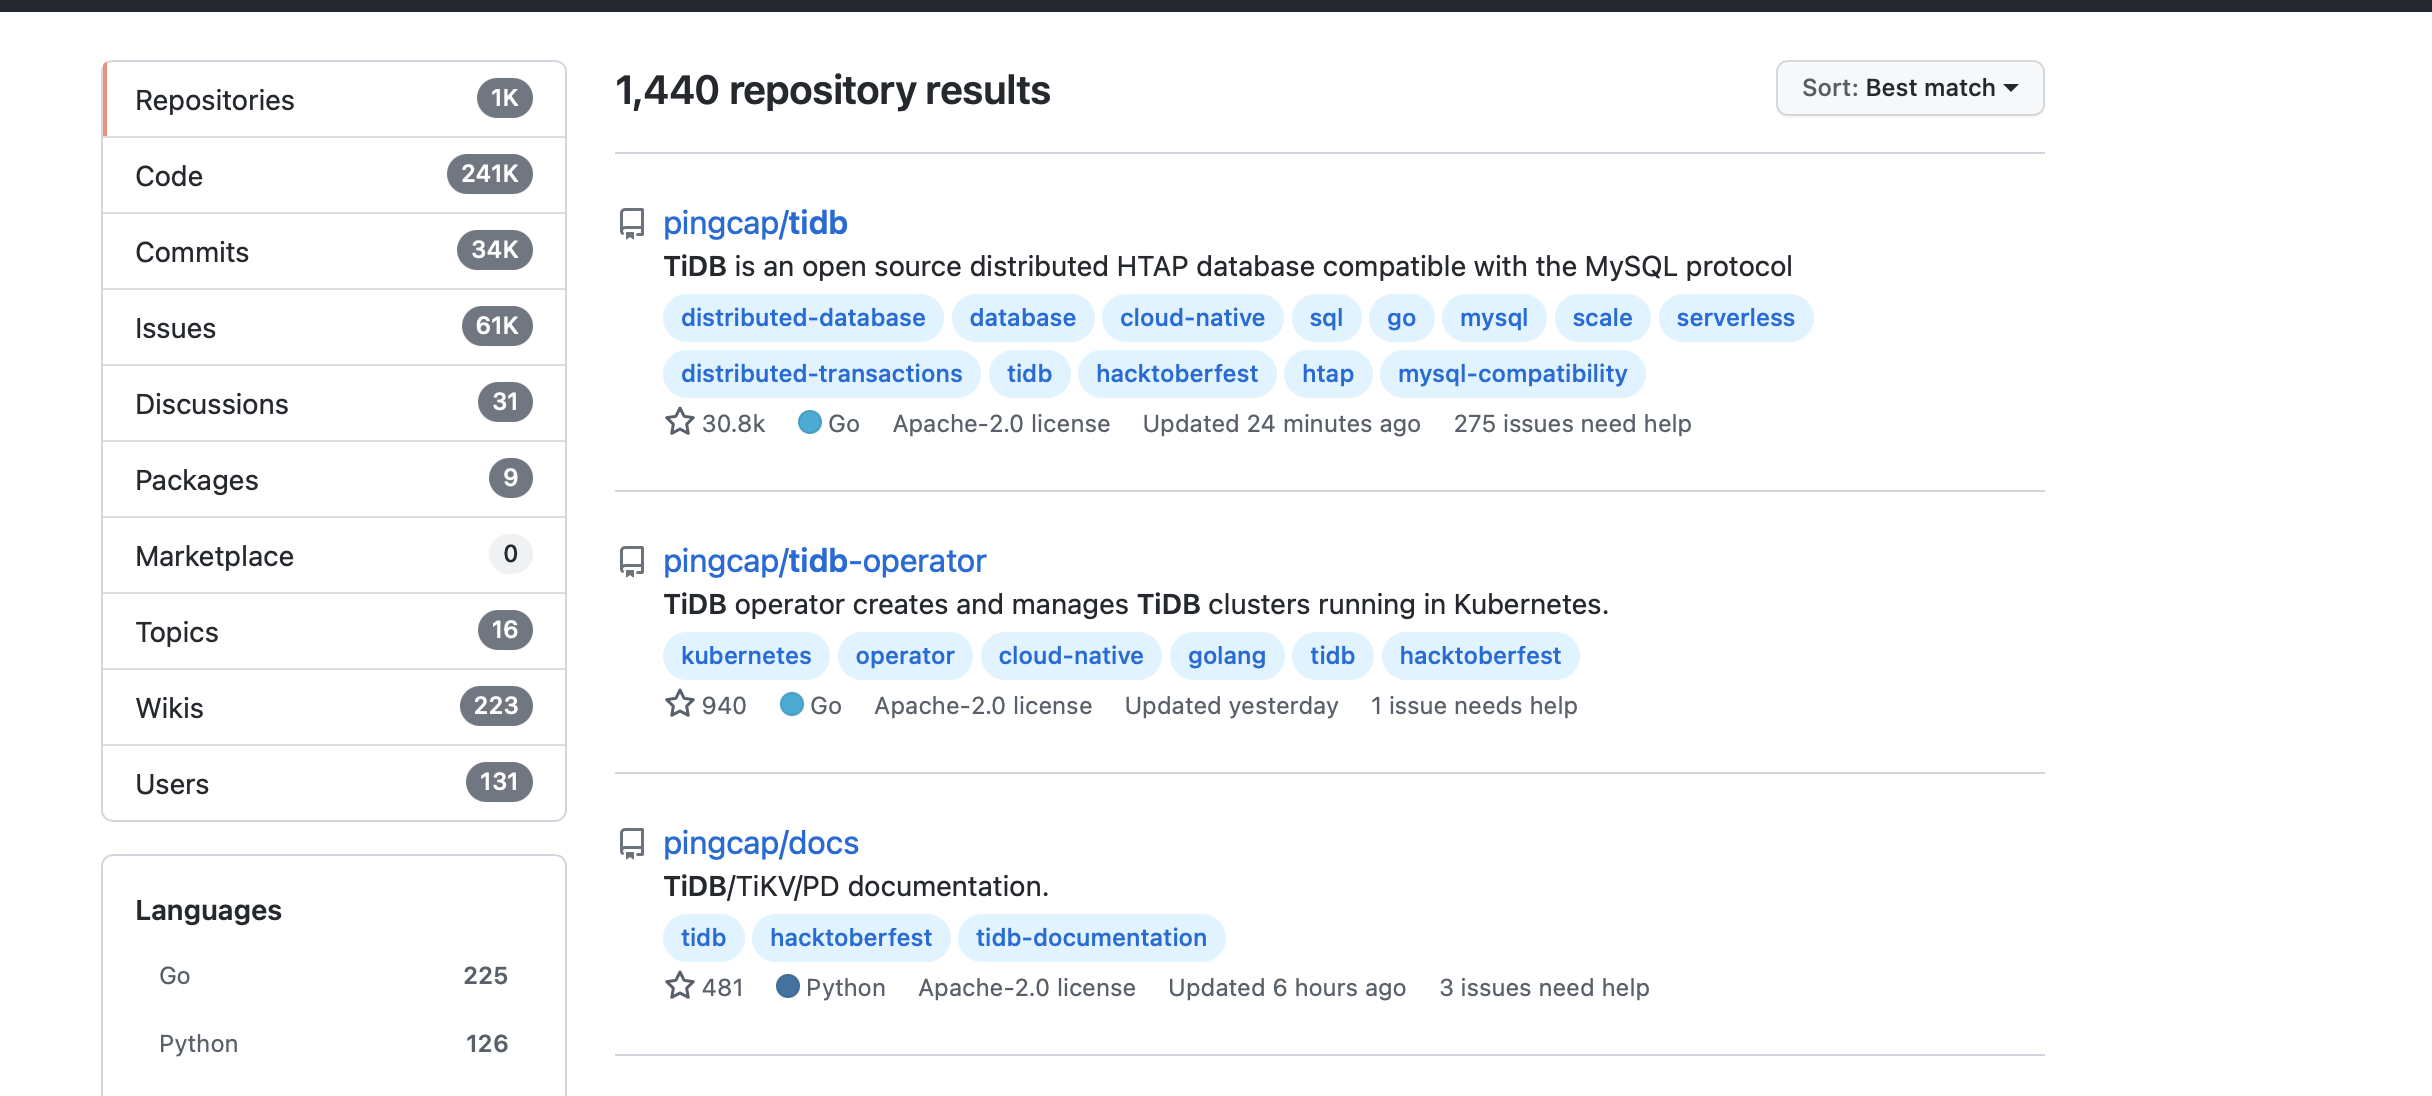Screen dimensions: 2432x1096
Task: Open the pingcap/tidb repository link
Action: [x=755, y=223]
